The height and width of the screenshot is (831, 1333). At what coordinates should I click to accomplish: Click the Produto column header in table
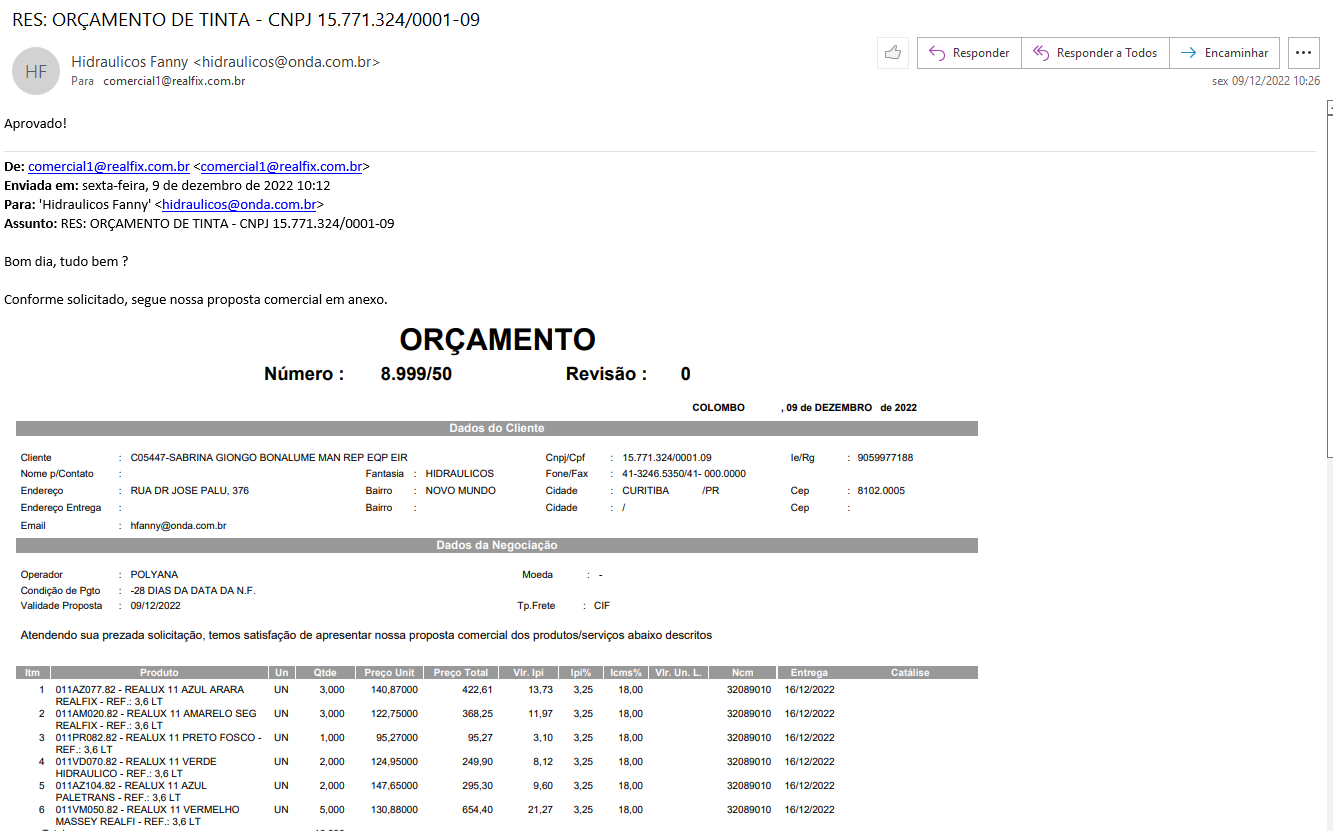159,673
